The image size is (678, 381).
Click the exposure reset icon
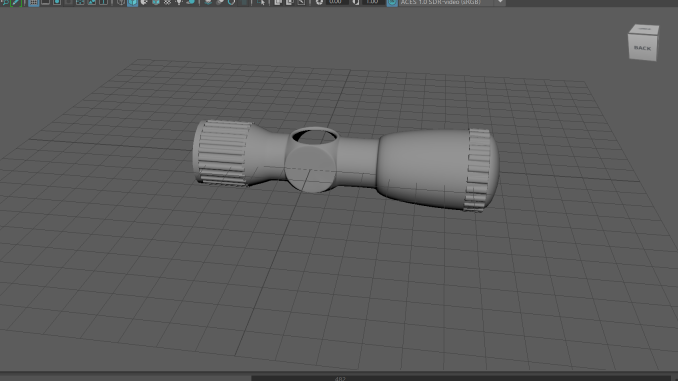pyautogui.click(x=319, y=2)
